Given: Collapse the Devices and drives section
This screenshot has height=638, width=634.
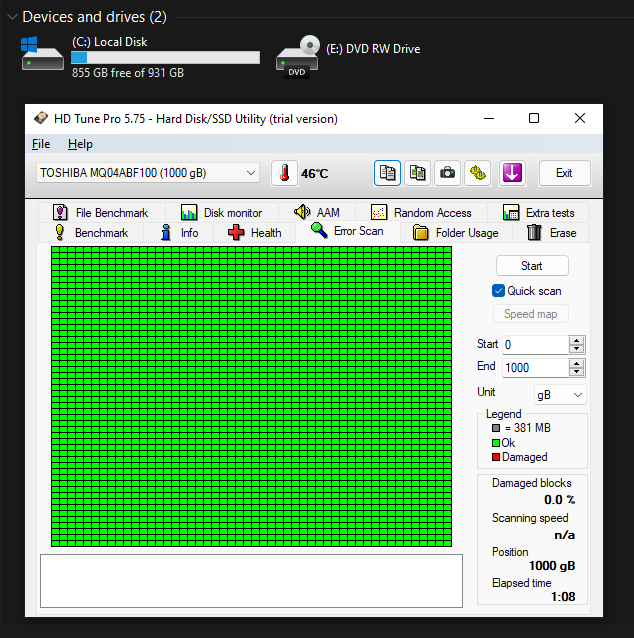Looking at the screenshot, I should pyautogui.click(x=12, y=17).
